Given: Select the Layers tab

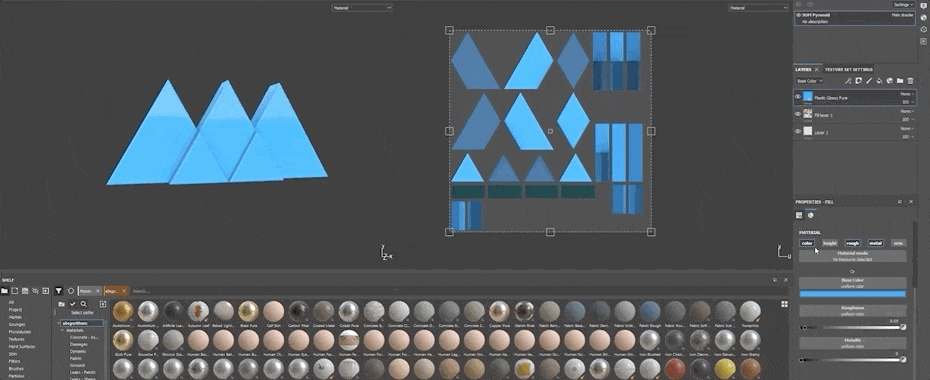Looking at the screenshot, I should pyautogui.click(x=803, y=69).
